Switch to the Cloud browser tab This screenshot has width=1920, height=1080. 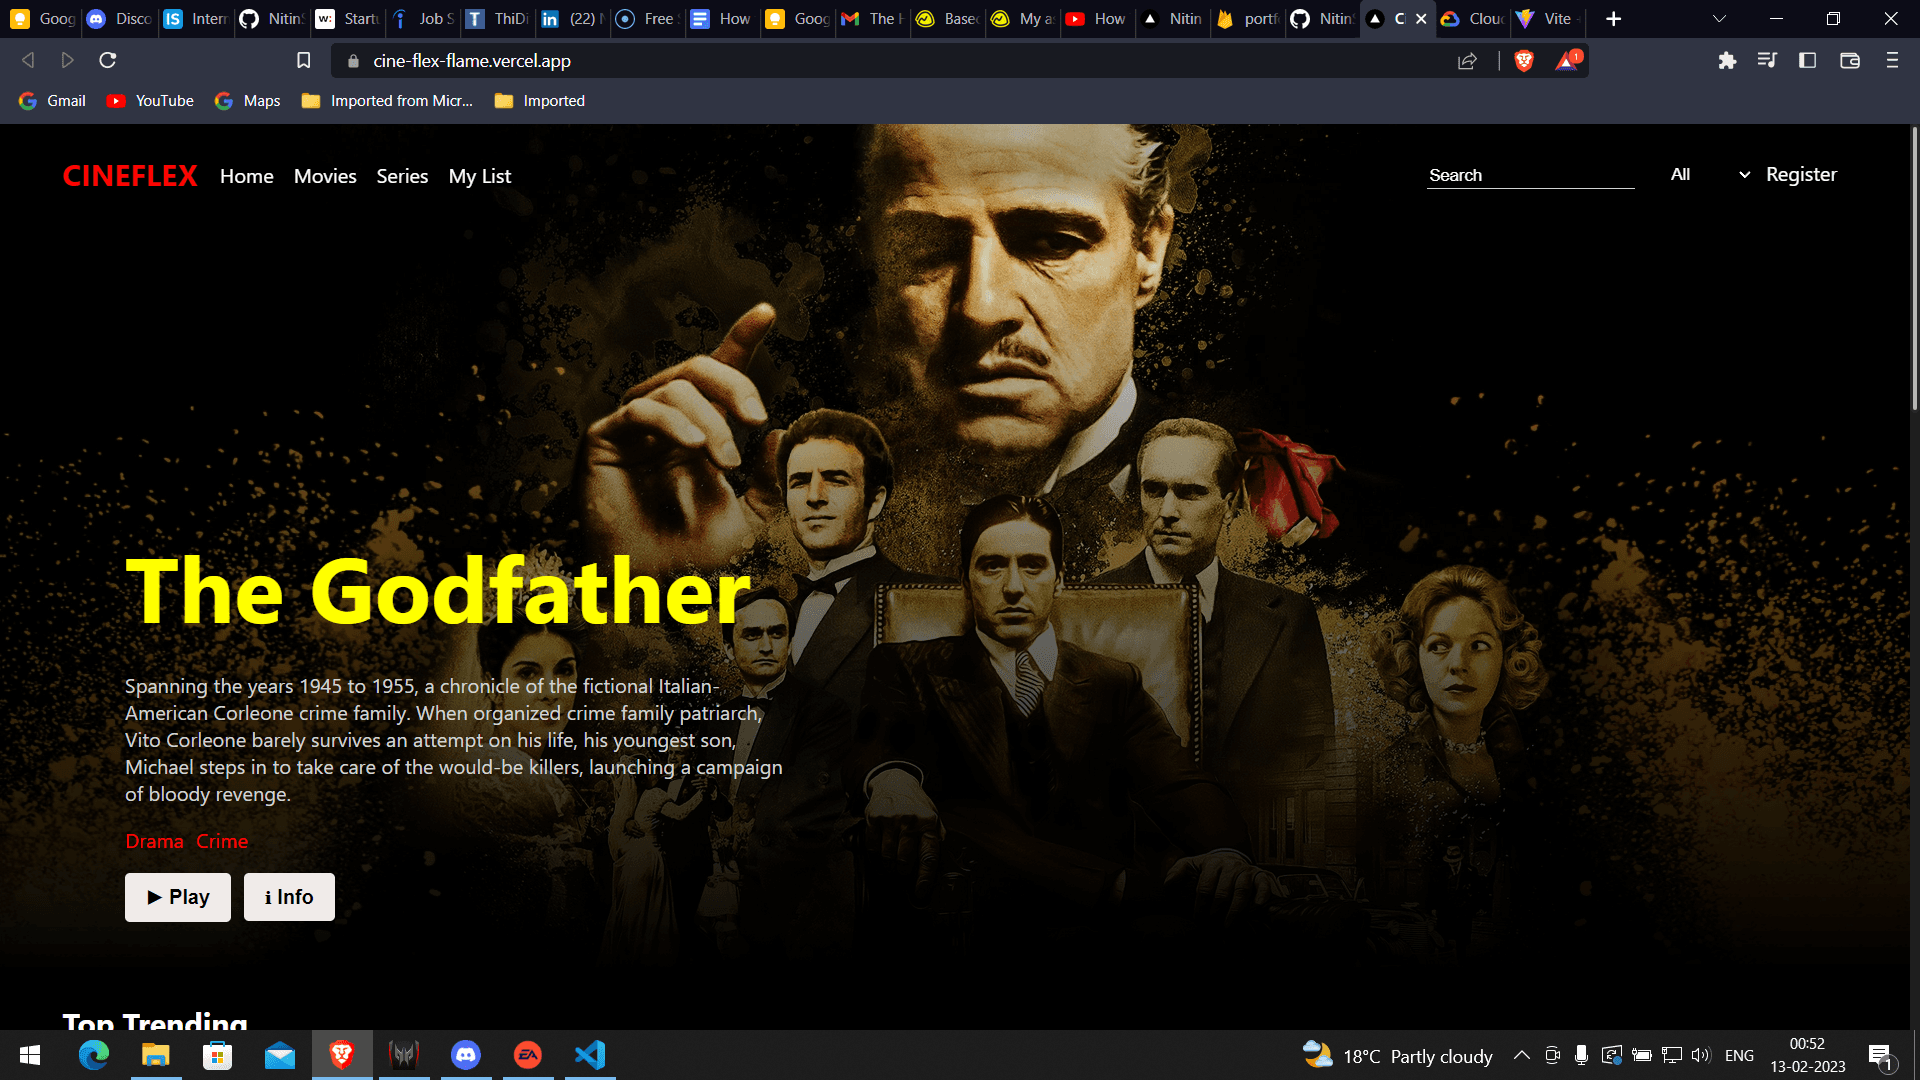1473,19
